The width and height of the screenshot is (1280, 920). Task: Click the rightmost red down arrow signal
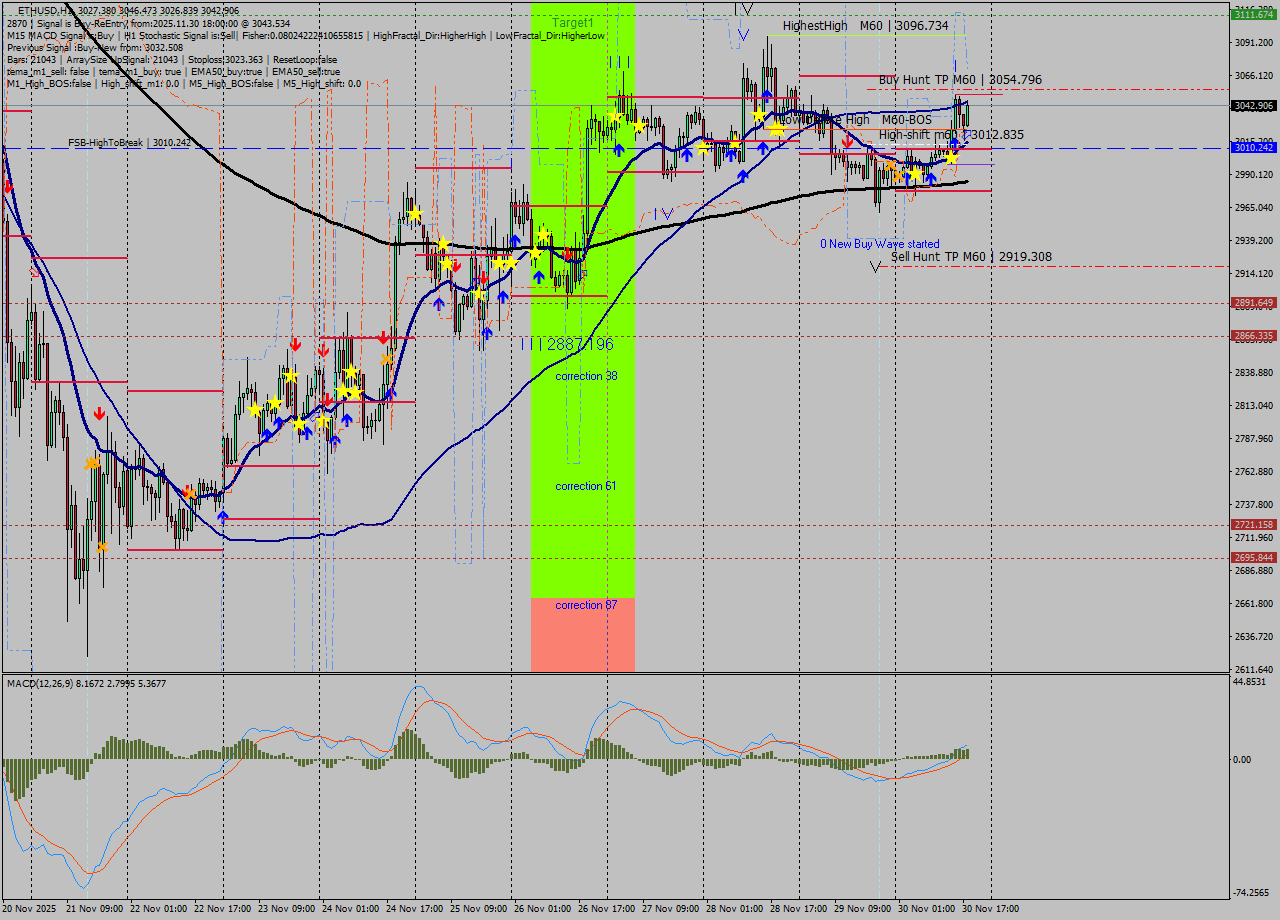847,141
